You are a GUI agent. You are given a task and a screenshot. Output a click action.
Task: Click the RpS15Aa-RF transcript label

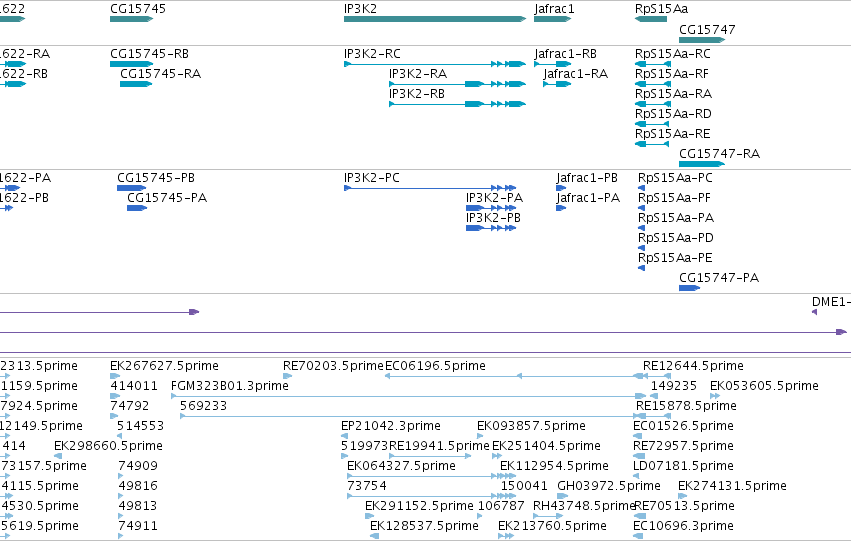[671, 74]
